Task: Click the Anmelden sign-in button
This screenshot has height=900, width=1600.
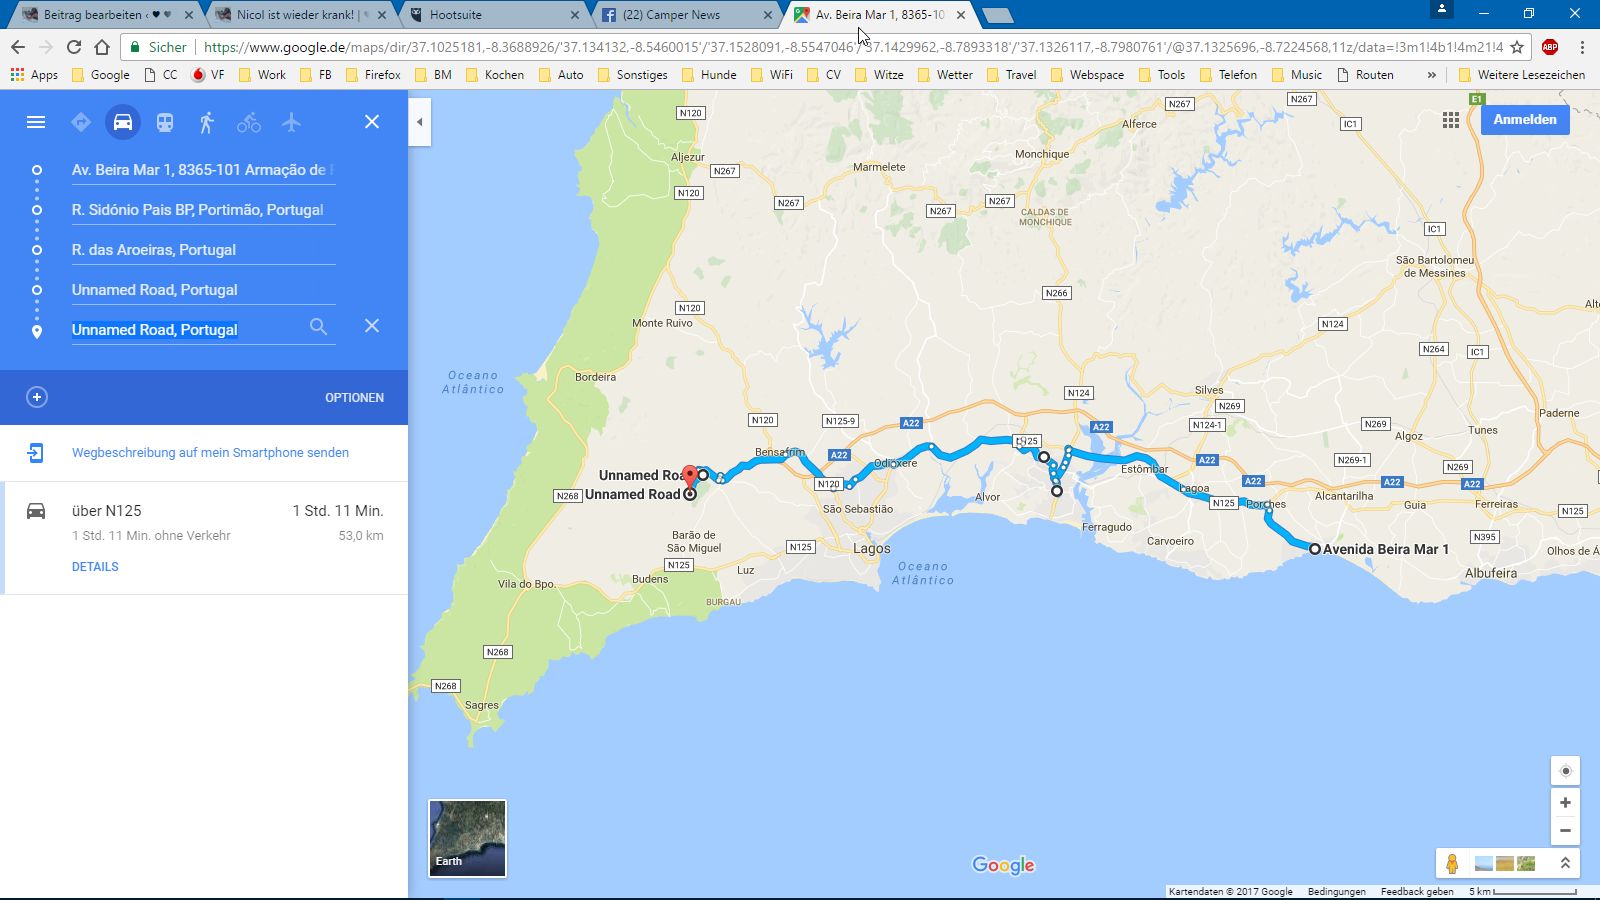Action: point(1525,119)
